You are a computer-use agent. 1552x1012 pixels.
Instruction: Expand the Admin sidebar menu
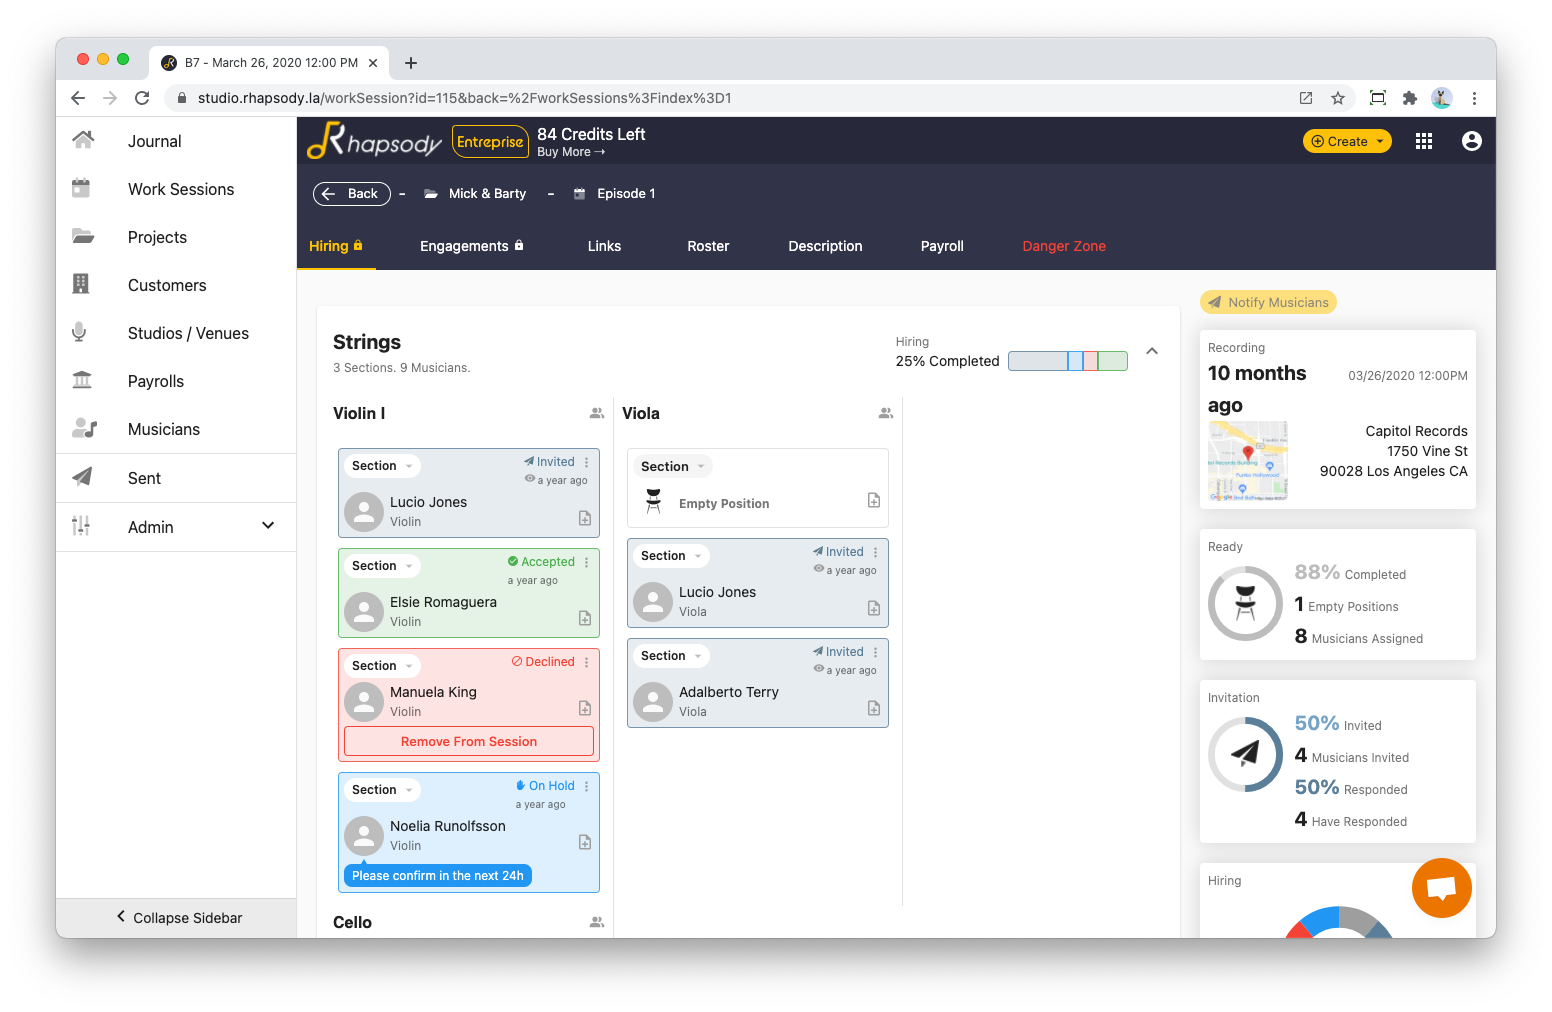267,526
